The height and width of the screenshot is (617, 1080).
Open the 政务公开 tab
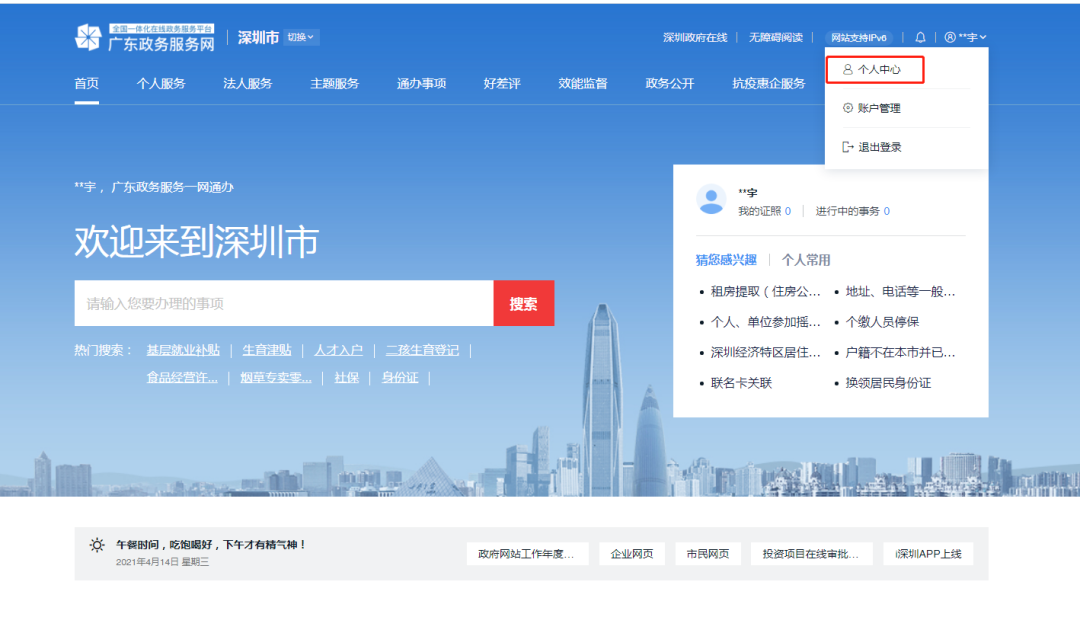click(669, 83)
